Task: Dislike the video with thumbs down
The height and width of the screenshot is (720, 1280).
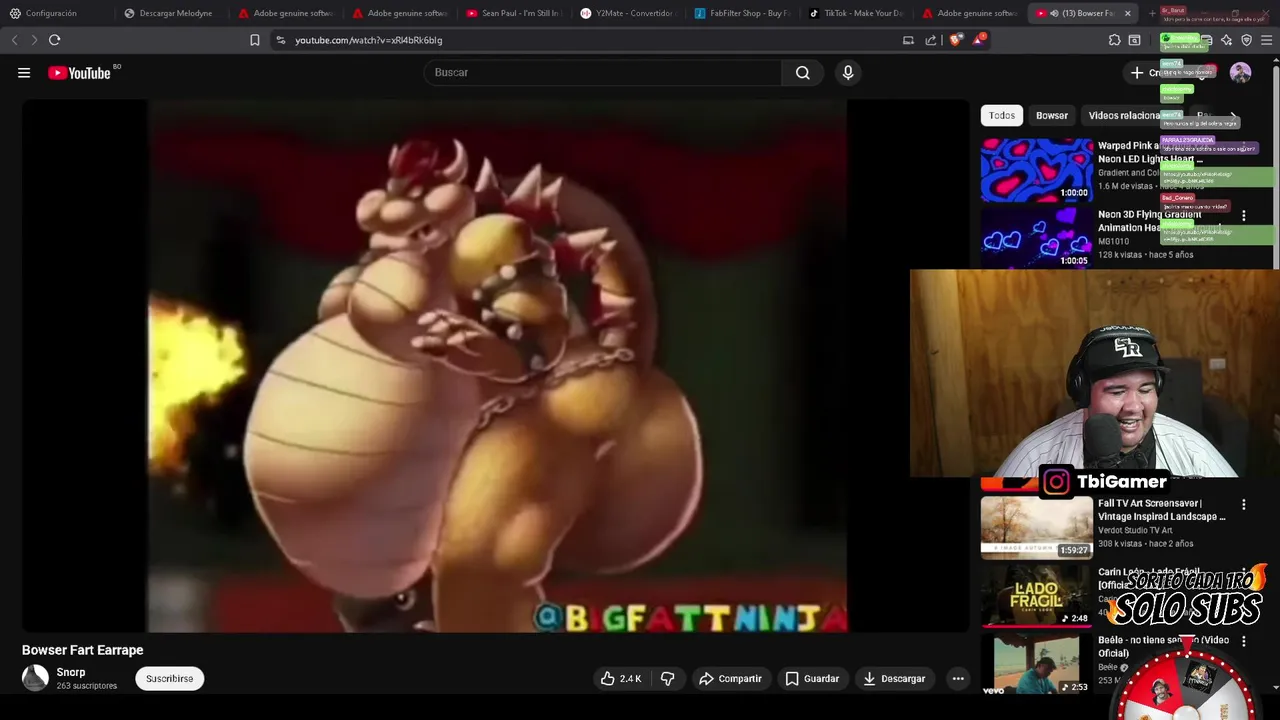Action: [668, 678]
